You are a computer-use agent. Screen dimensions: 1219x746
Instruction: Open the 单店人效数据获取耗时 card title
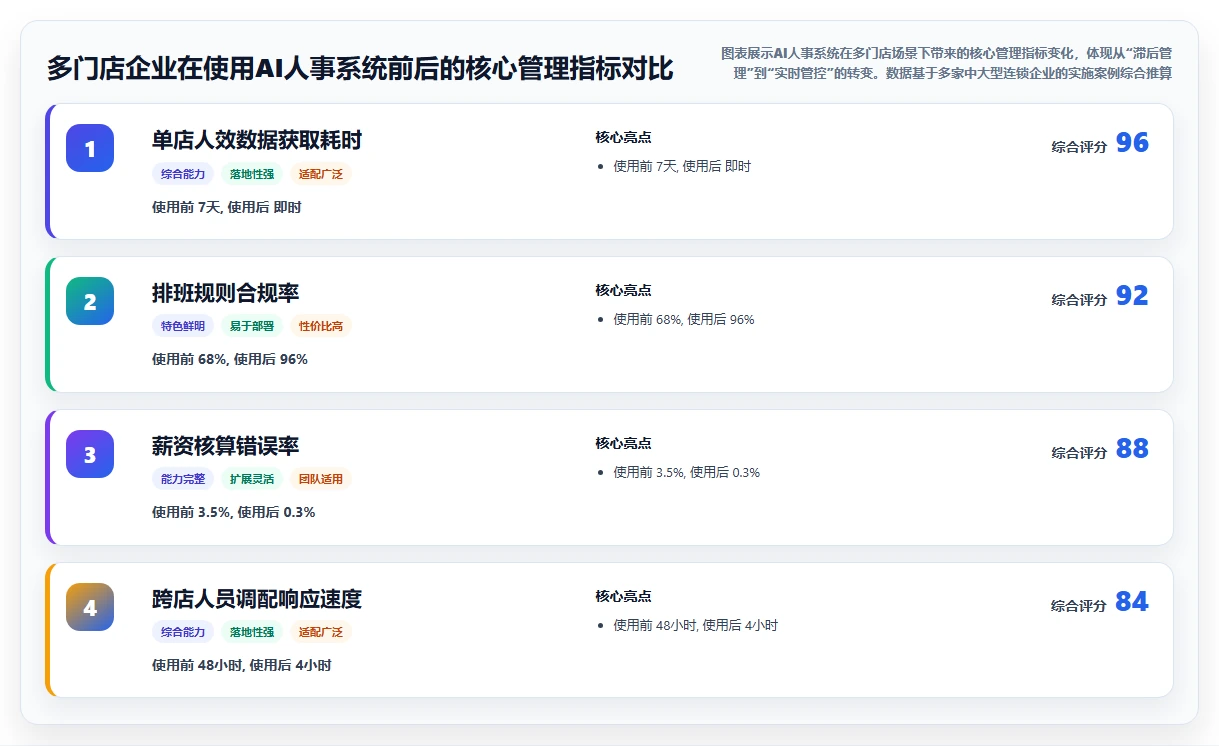click(257, 140)
